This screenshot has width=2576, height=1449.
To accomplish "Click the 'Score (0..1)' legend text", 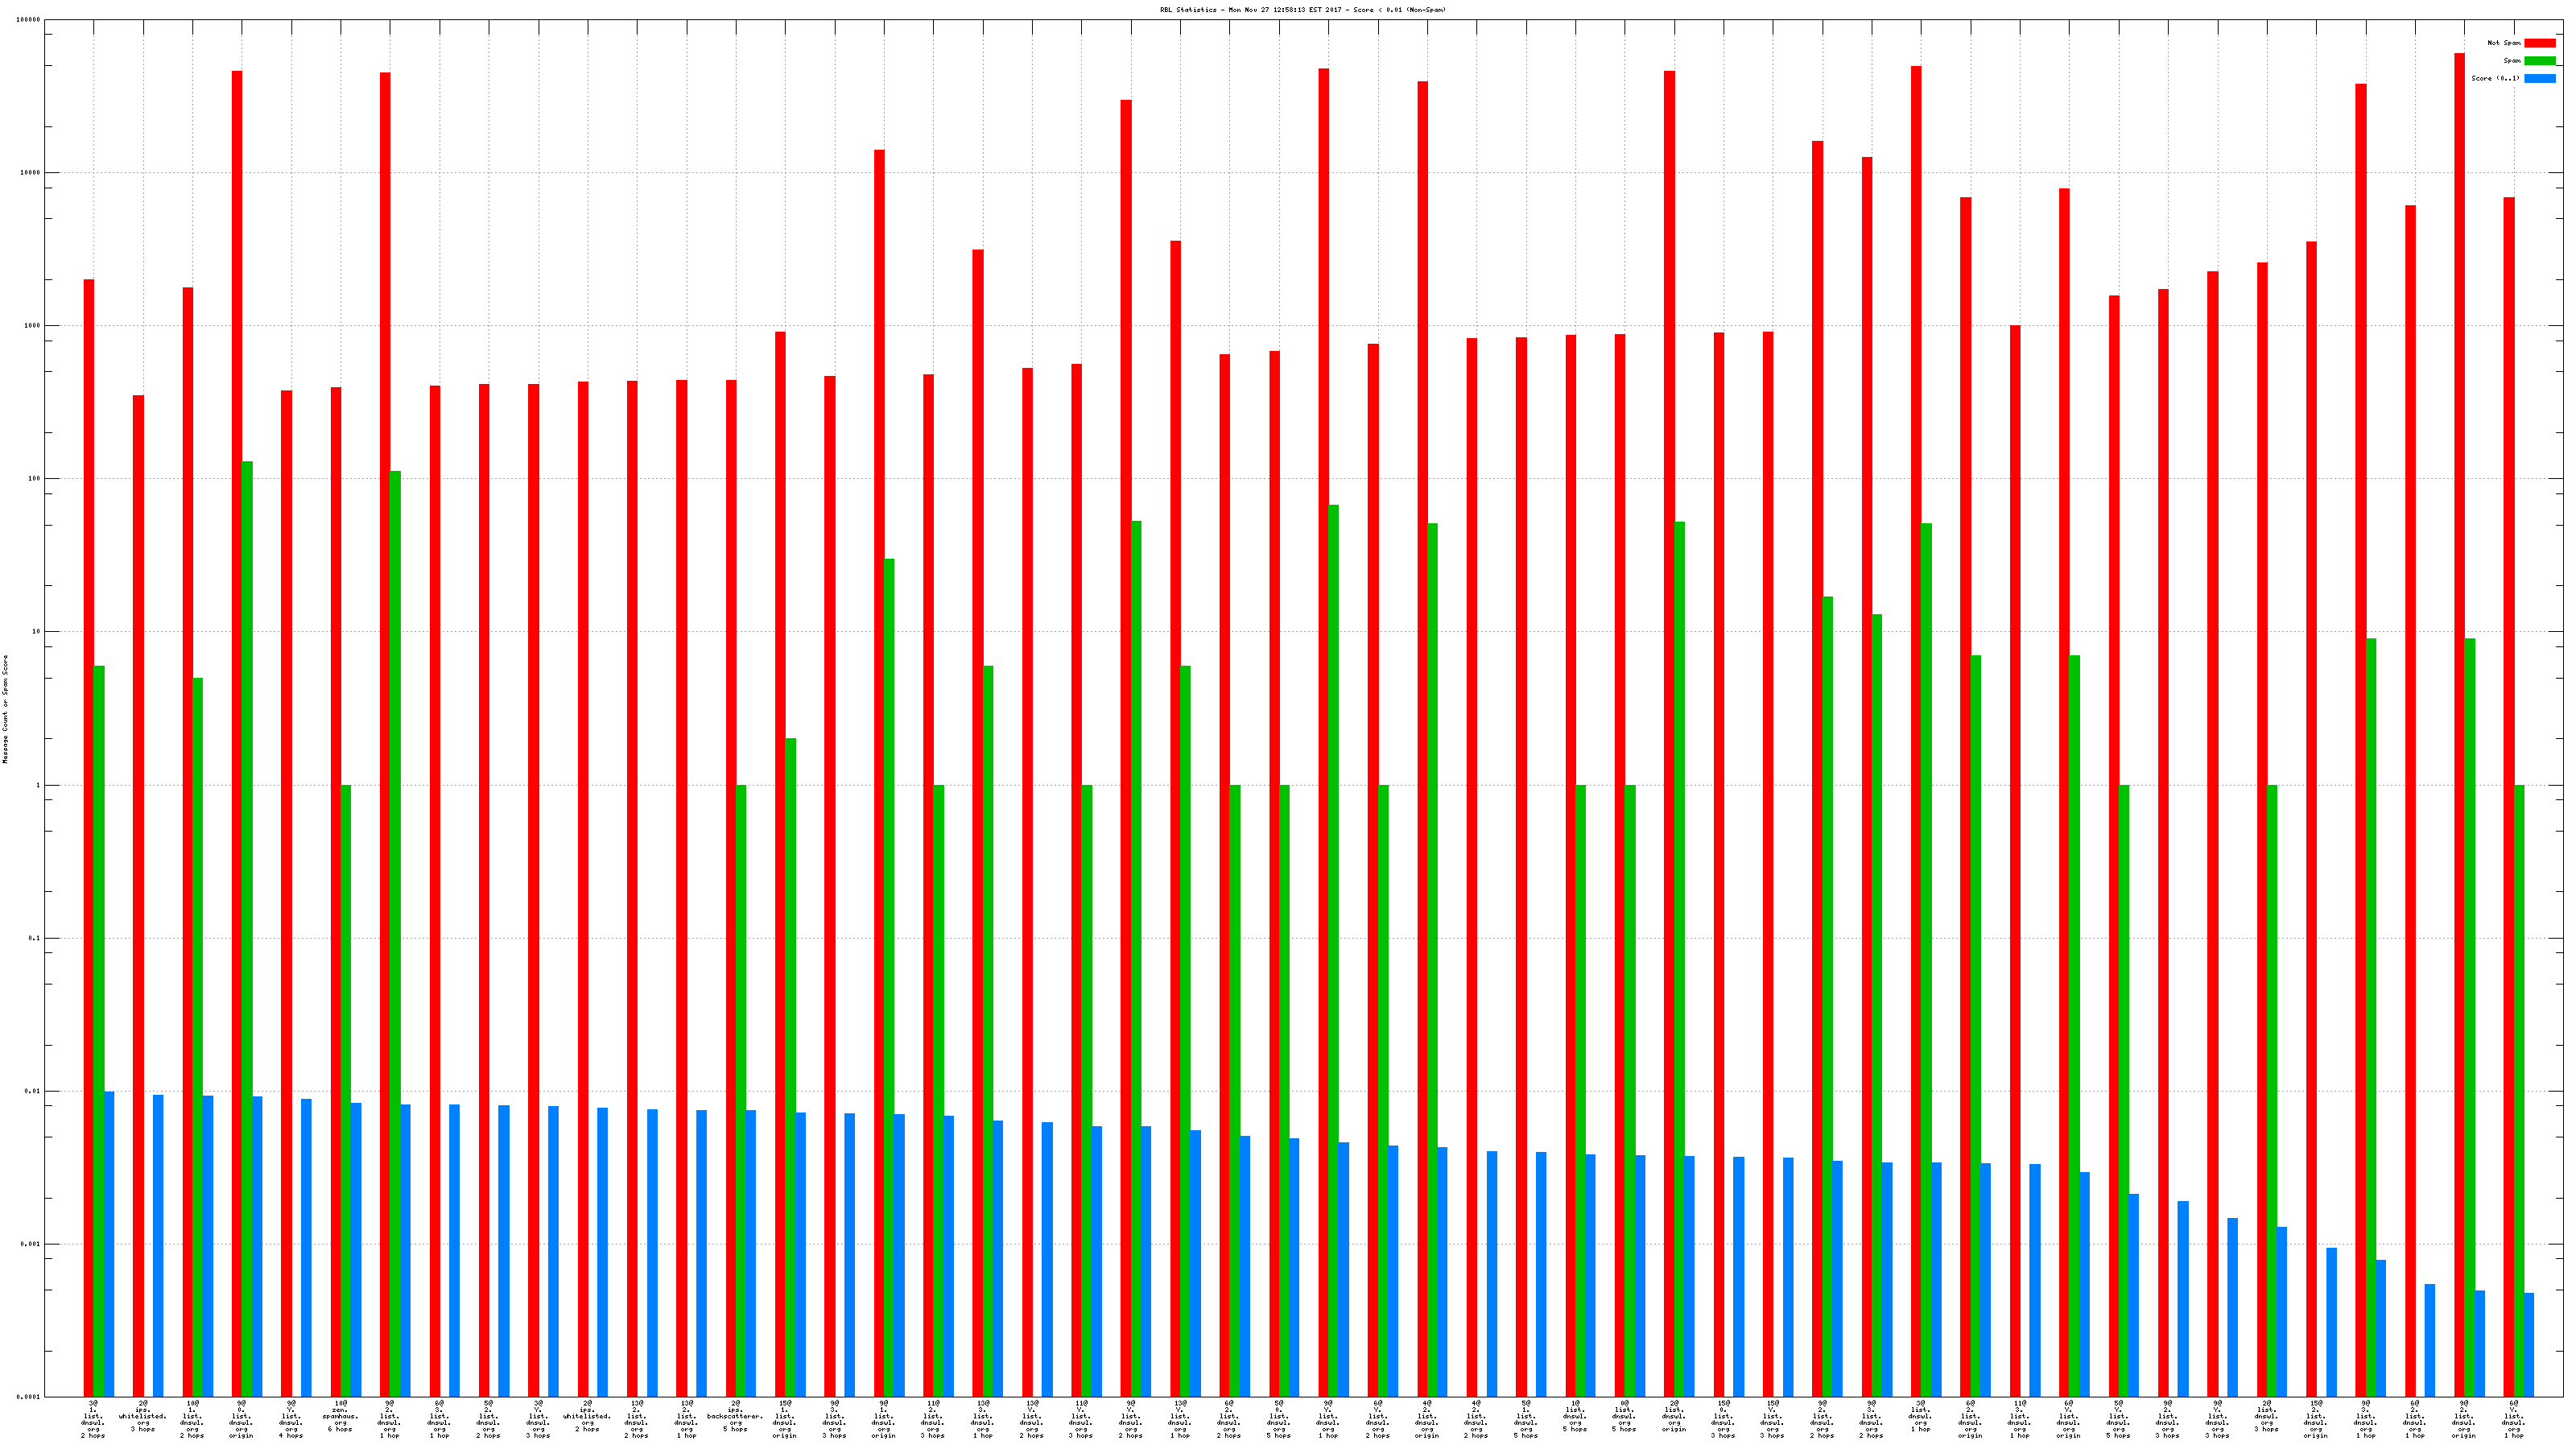I will pos(2495,78).
